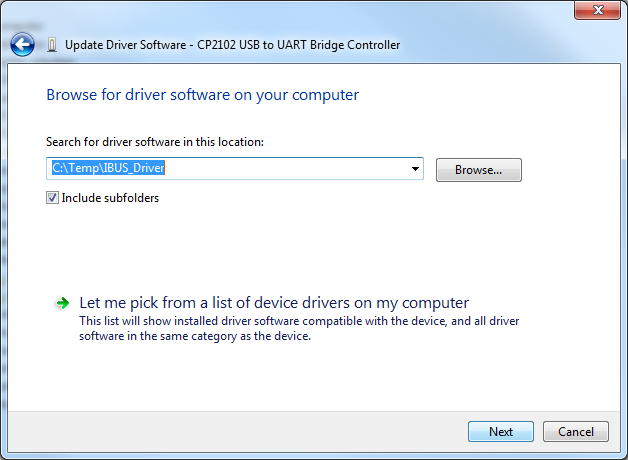Click the device icon beside the window title
This screenshot has width=628, height=460.
[x=51, y=45]
